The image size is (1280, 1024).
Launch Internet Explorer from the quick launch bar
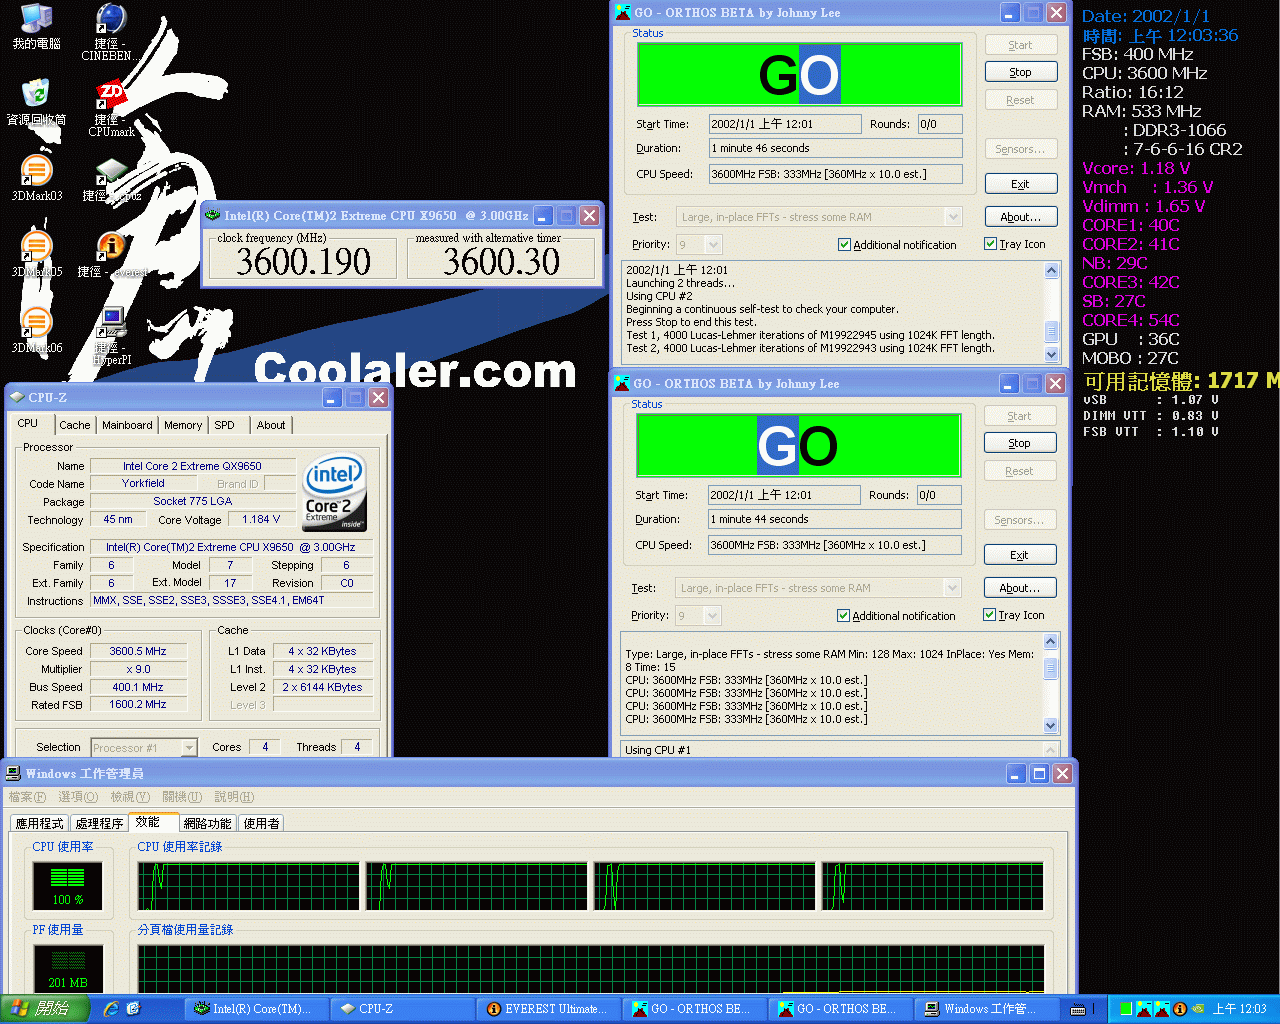(111, 1009)
